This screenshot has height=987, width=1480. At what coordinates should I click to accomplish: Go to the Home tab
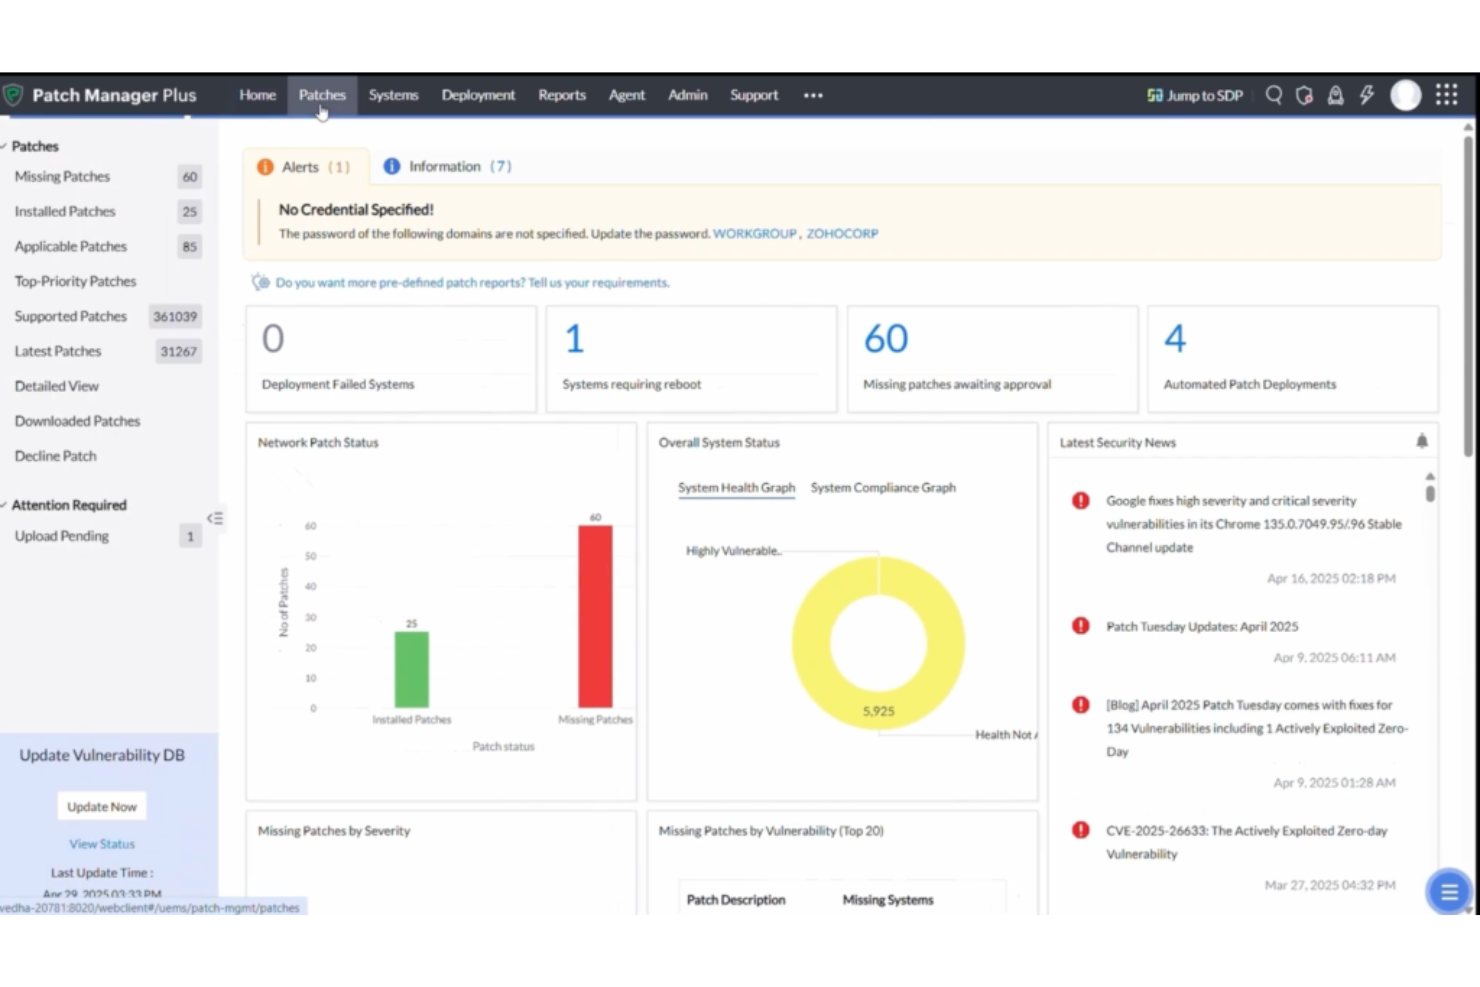point(257,95)
